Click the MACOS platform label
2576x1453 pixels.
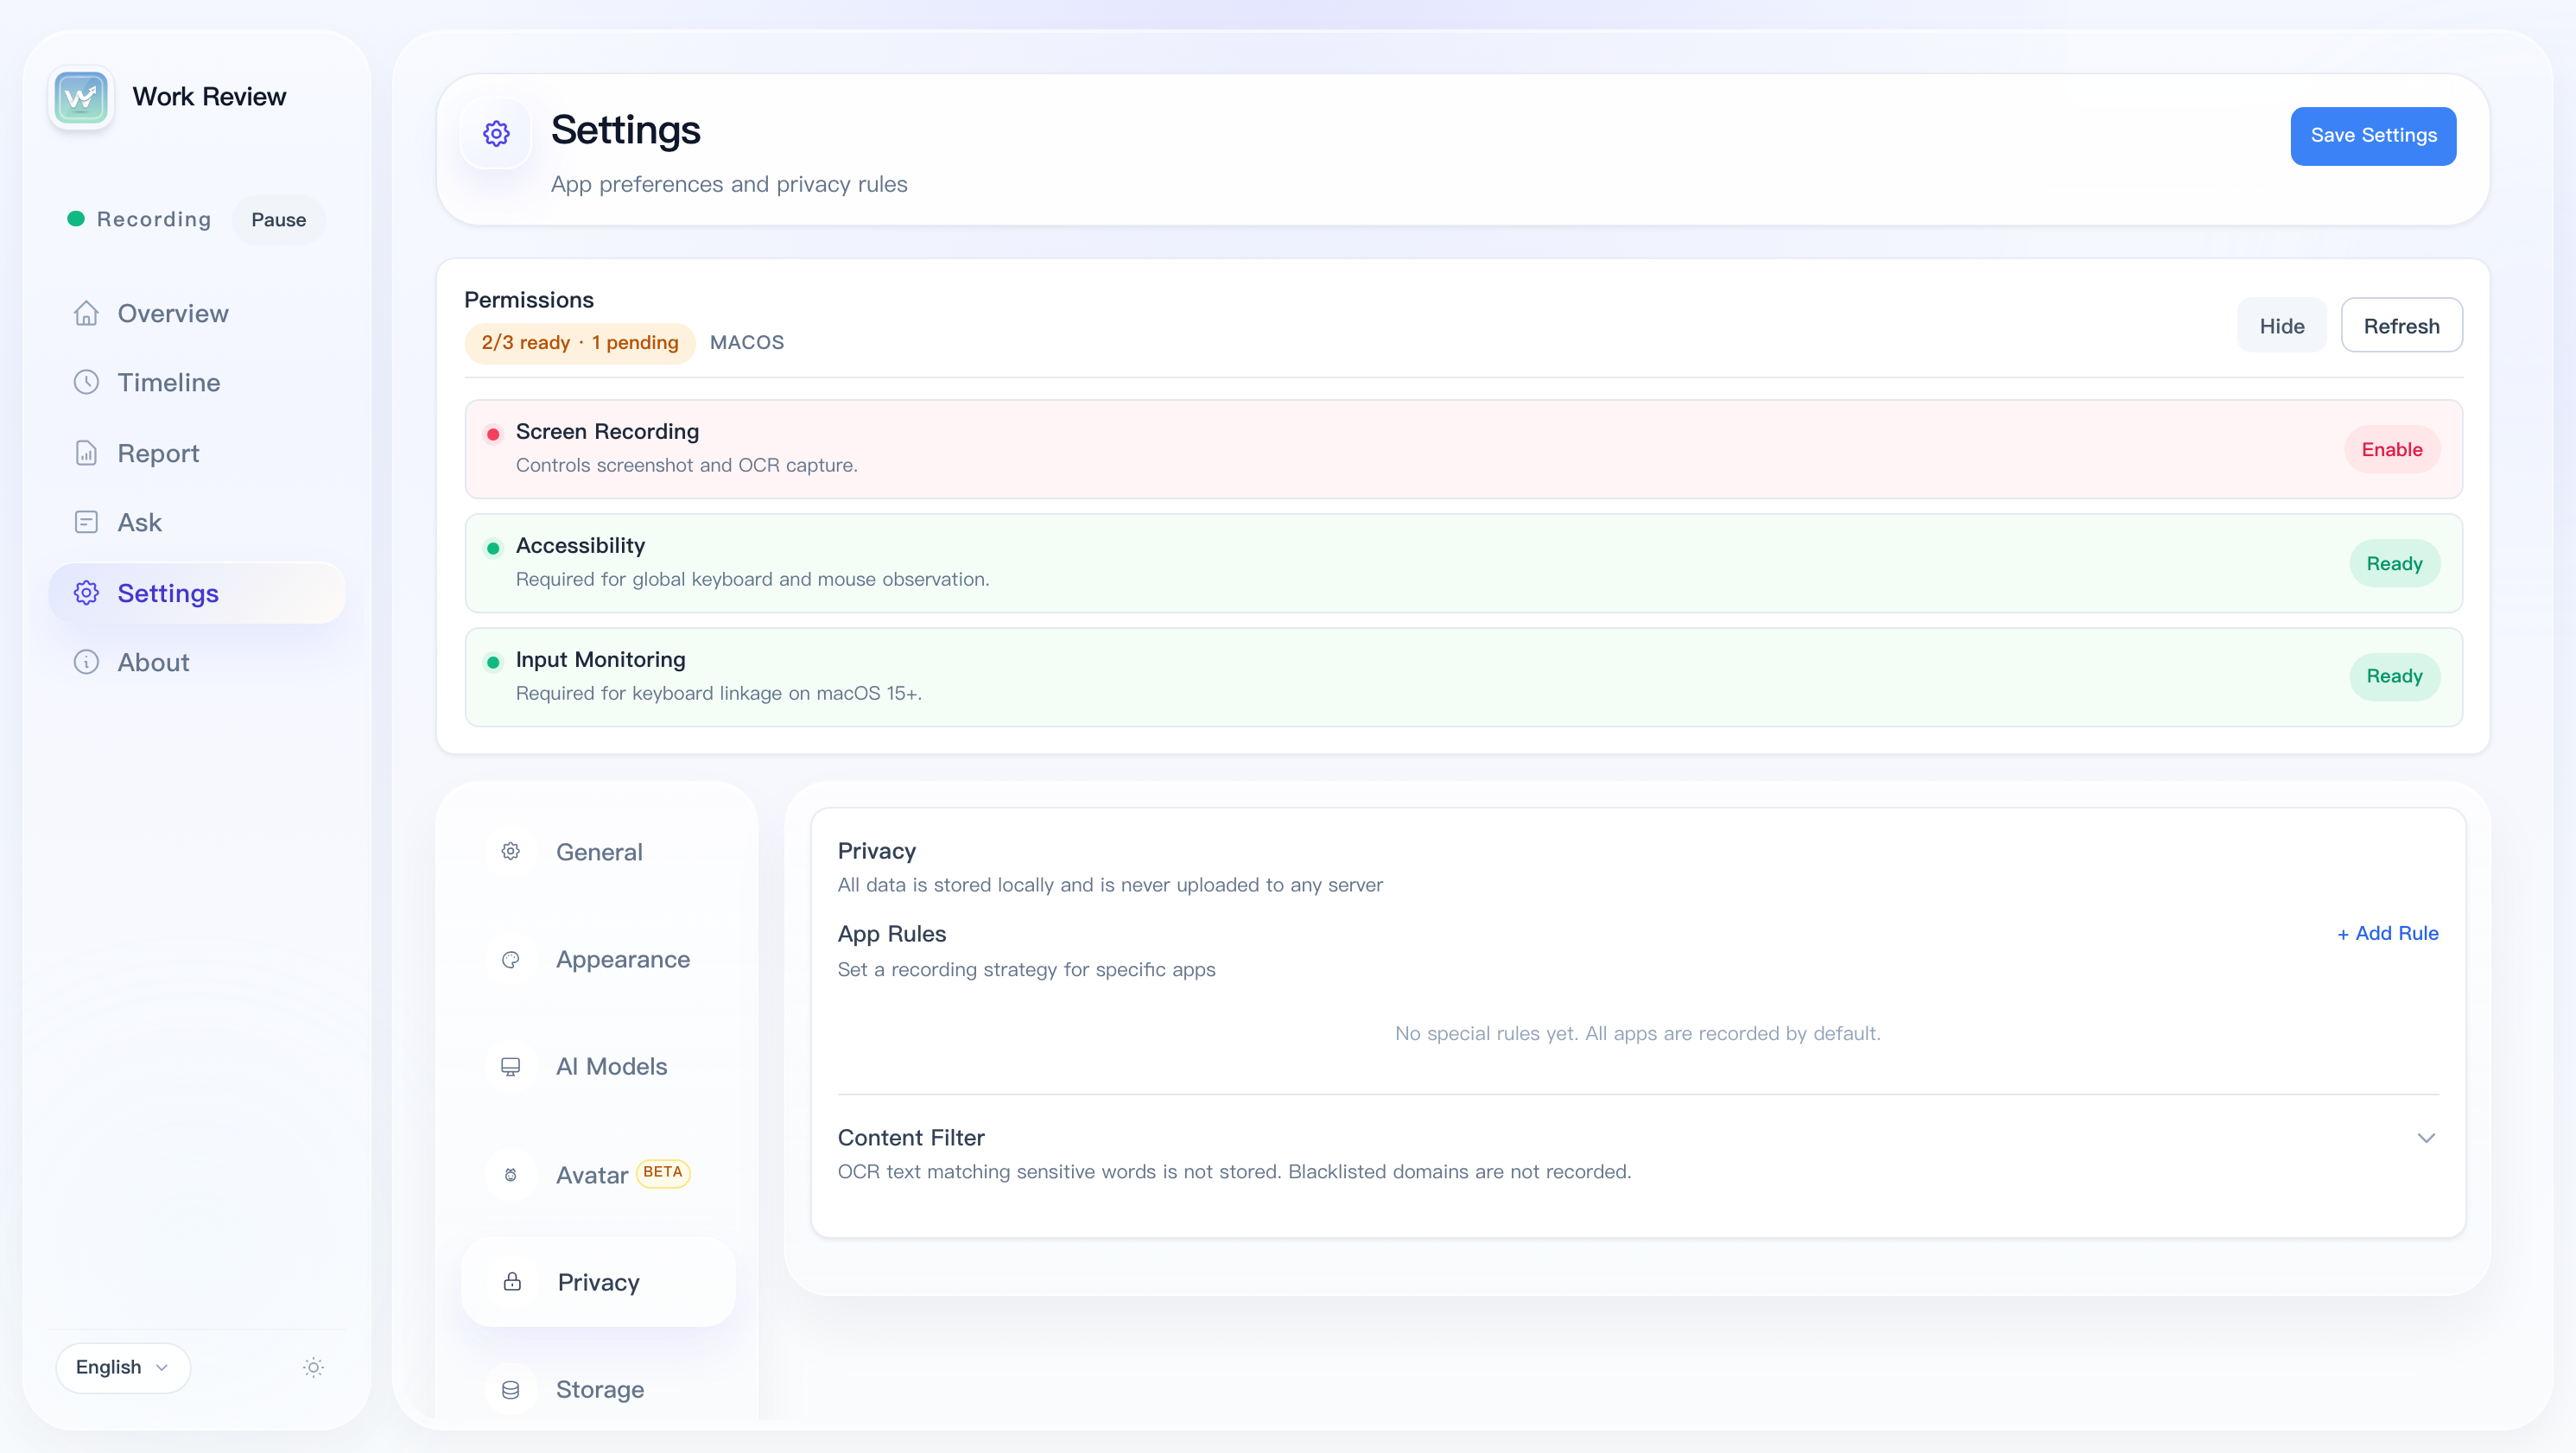[x=747, y=342]
